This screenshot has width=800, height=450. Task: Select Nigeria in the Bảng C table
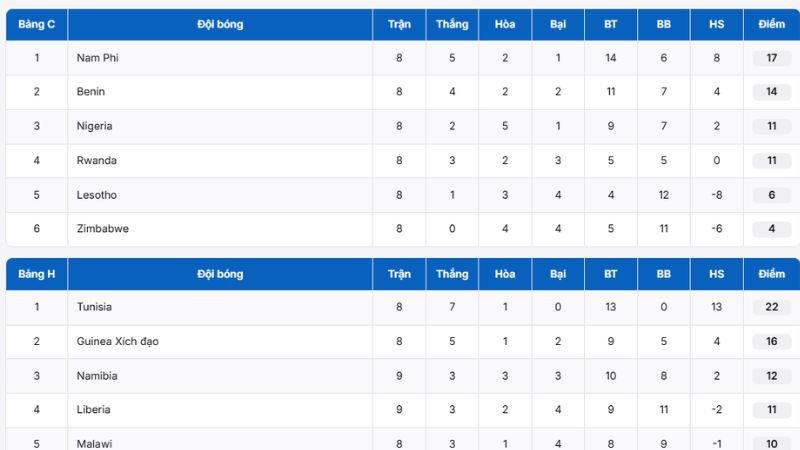(x=94, y=126)
